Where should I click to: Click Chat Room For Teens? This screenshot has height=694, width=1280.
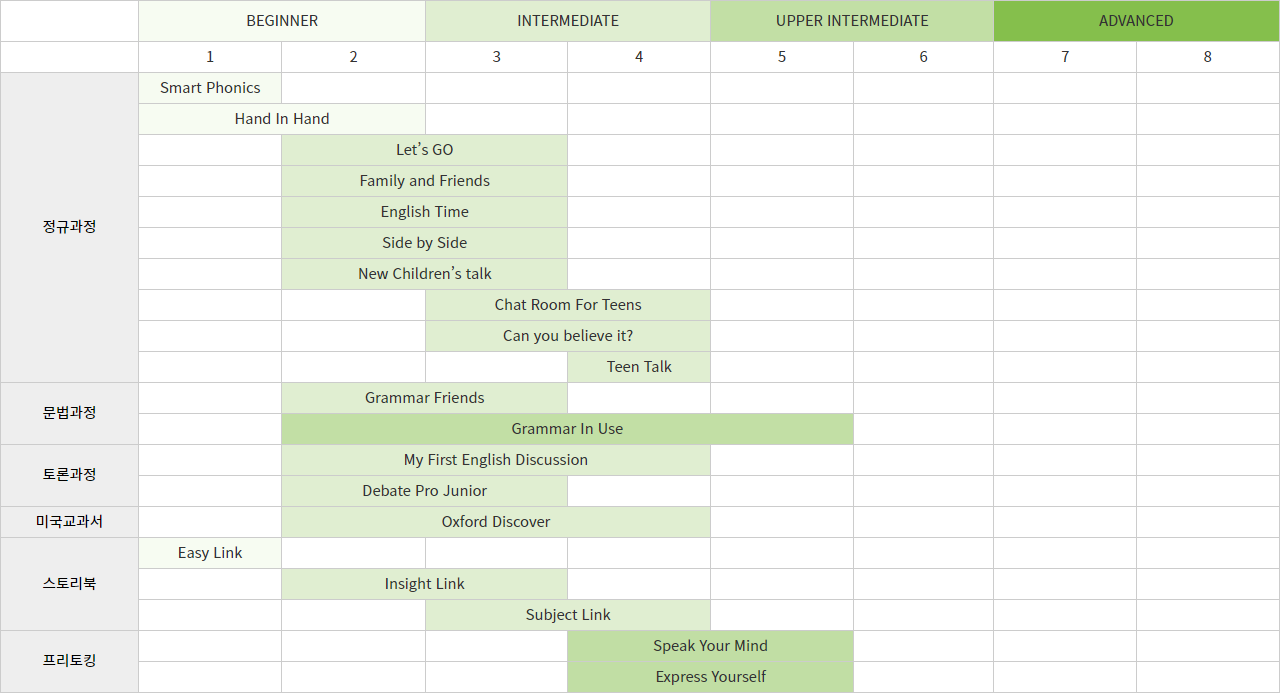point(568,305)
